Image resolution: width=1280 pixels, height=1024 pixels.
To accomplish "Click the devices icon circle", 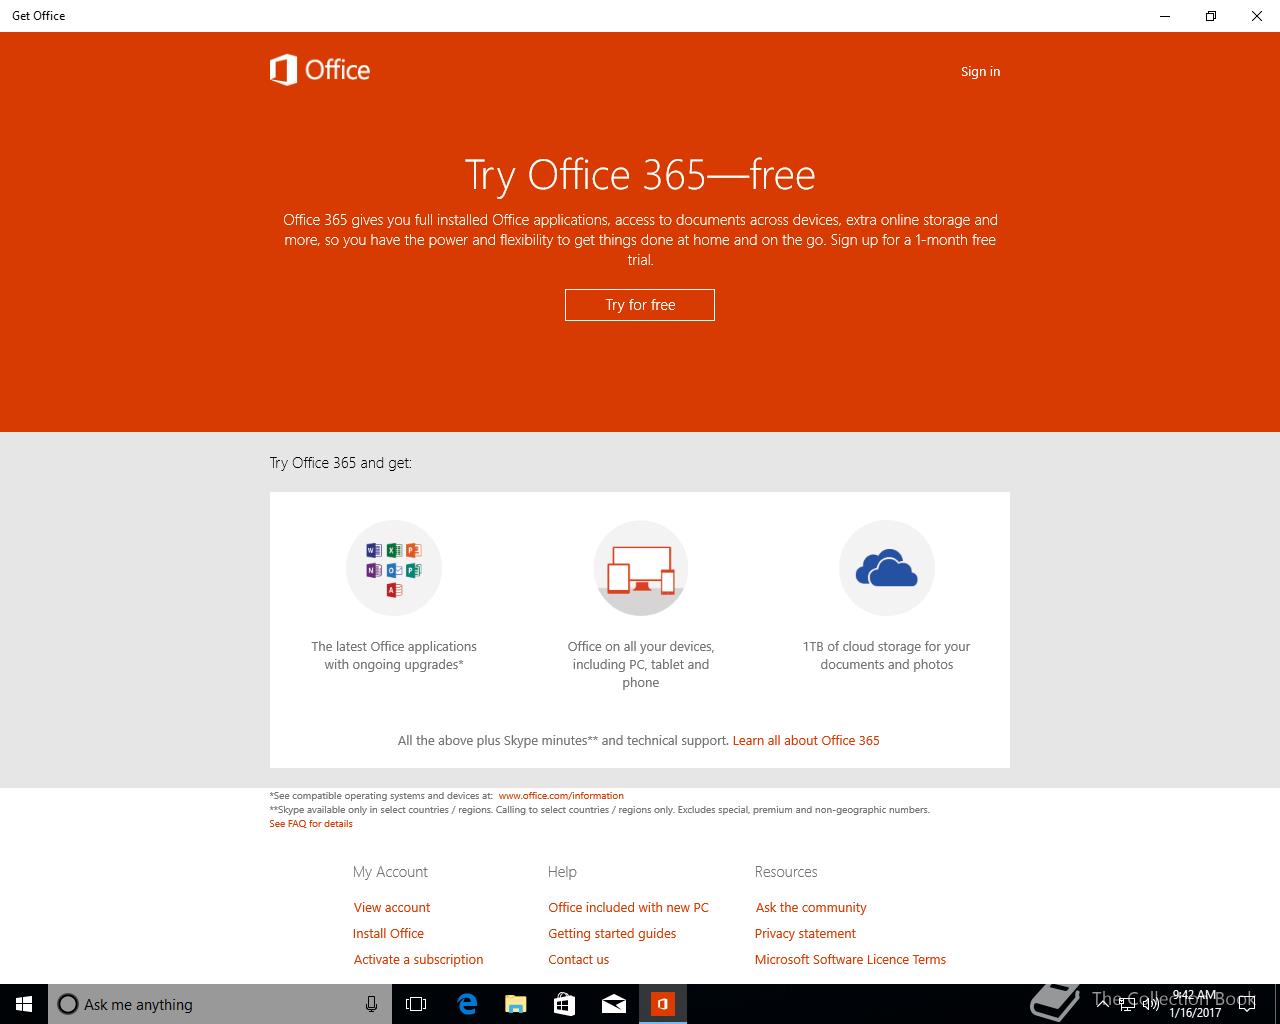I will pos(641,568).
